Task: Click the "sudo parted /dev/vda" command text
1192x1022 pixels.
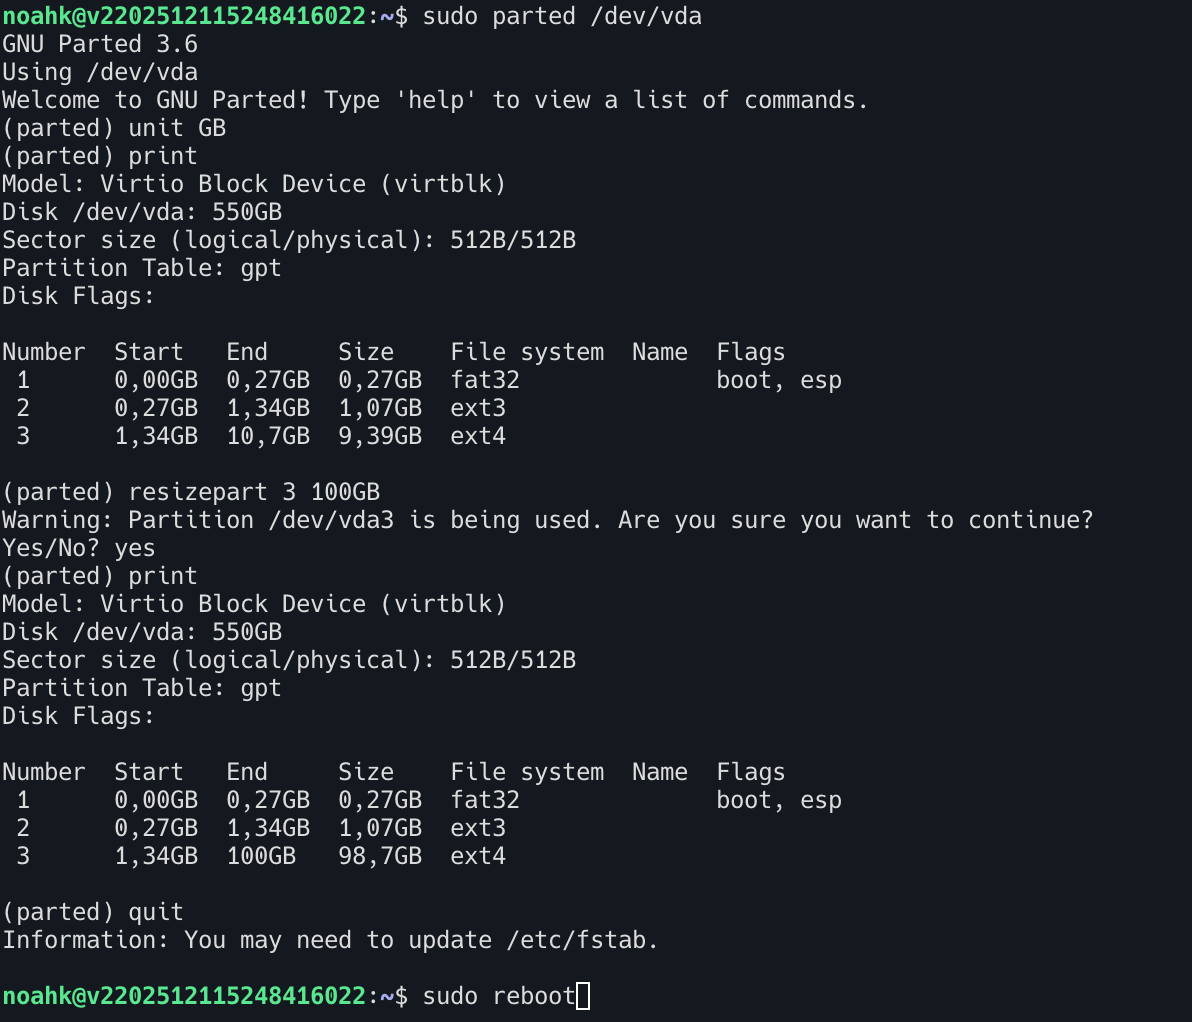Action: [562, 16]
